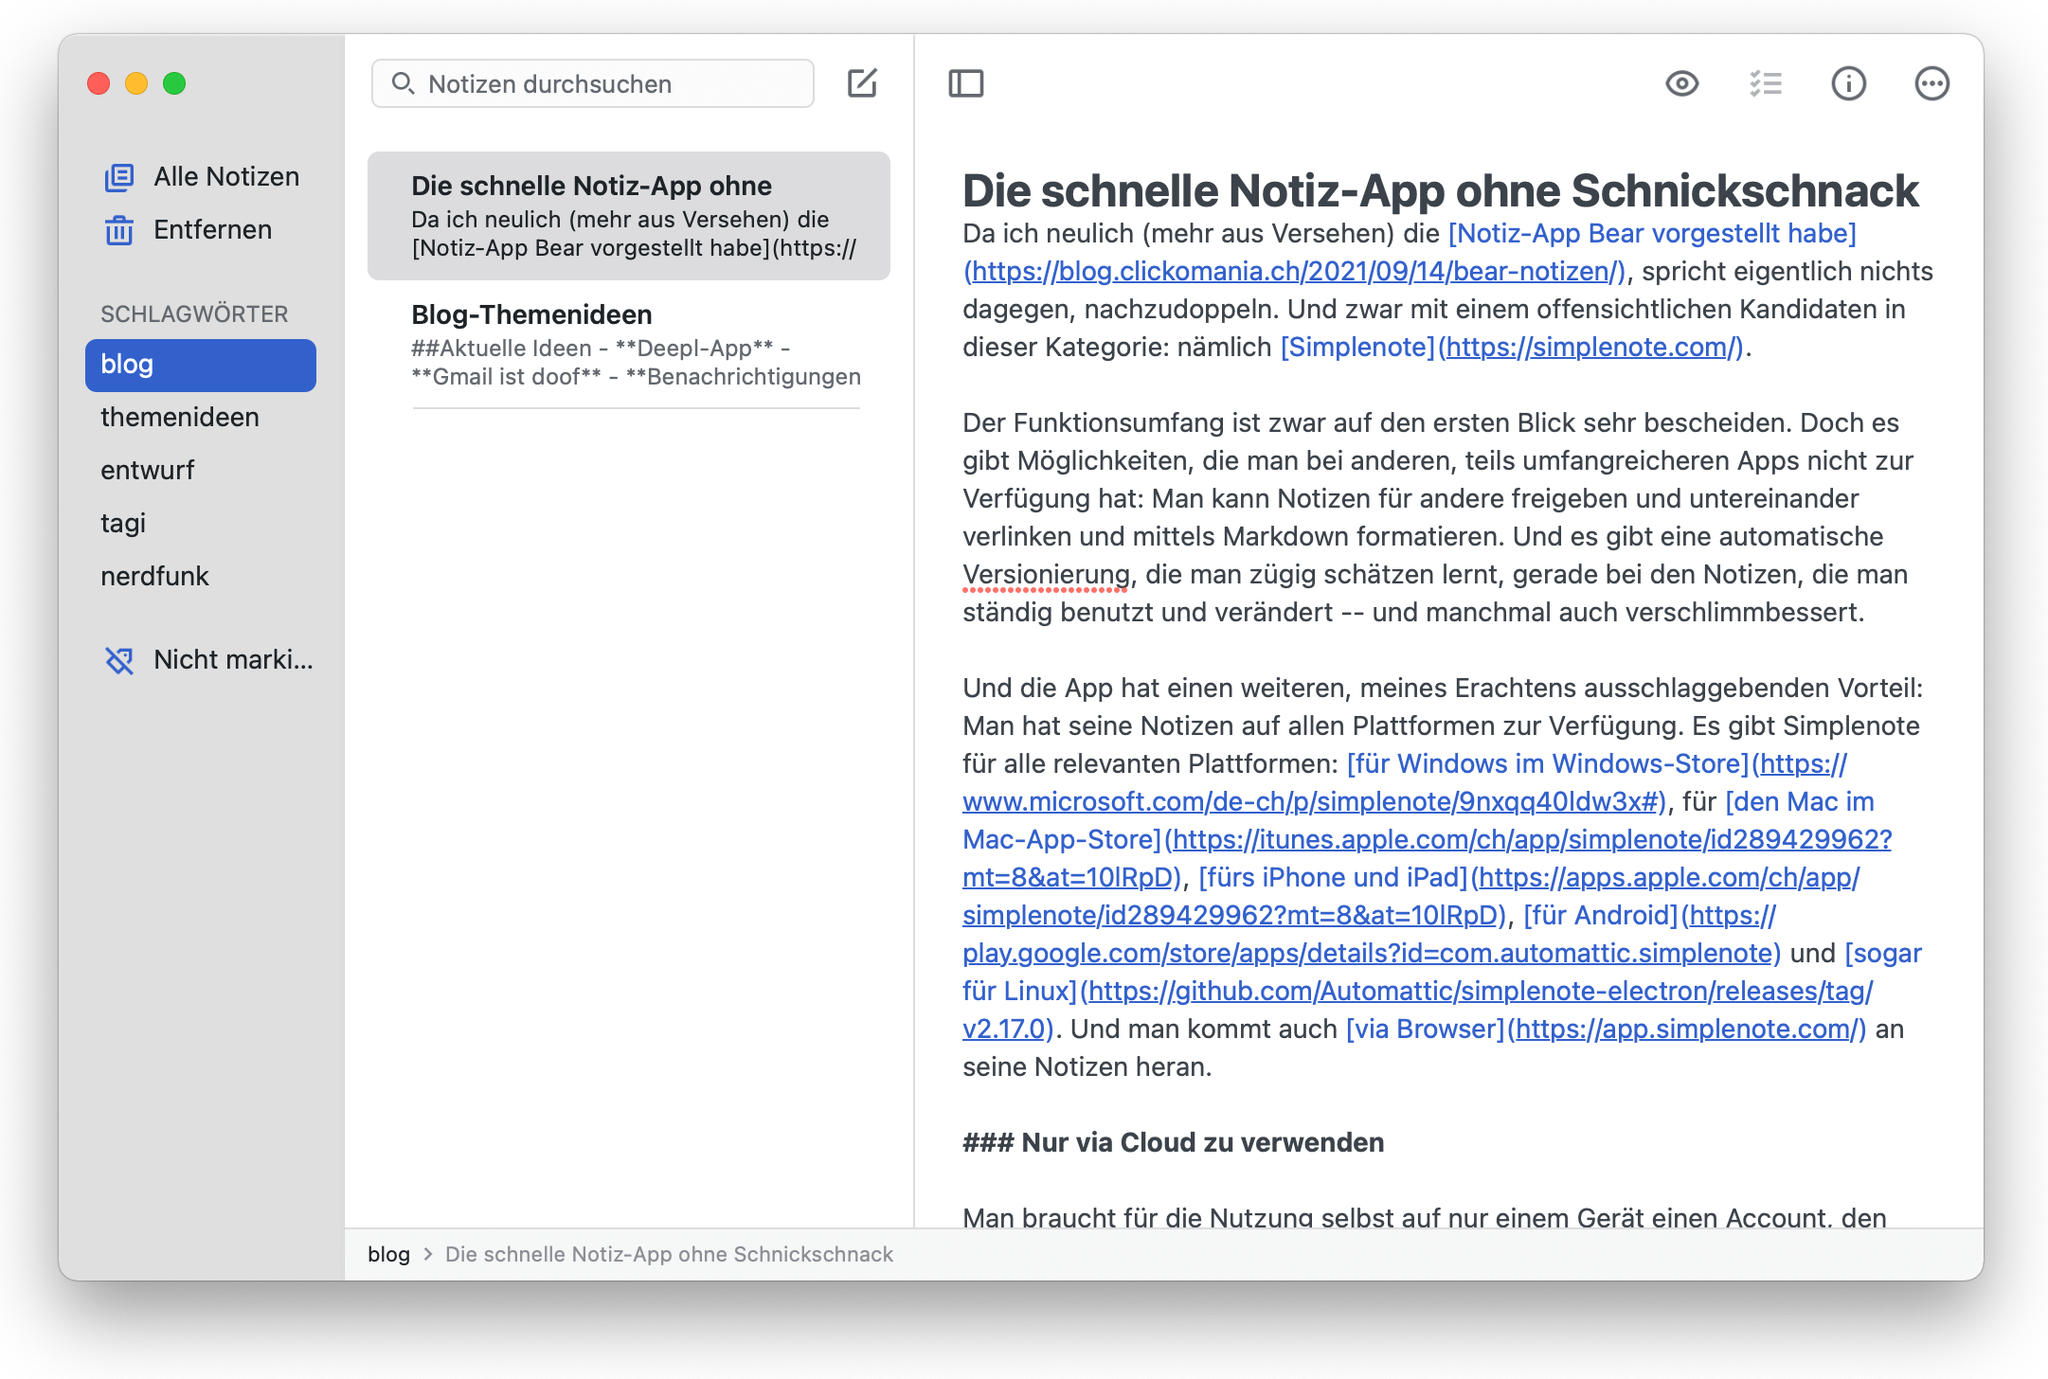This screenshot has width=2048, height=1379.
Task: Click the search magnifier icon
Action: (x=403, y=83)
